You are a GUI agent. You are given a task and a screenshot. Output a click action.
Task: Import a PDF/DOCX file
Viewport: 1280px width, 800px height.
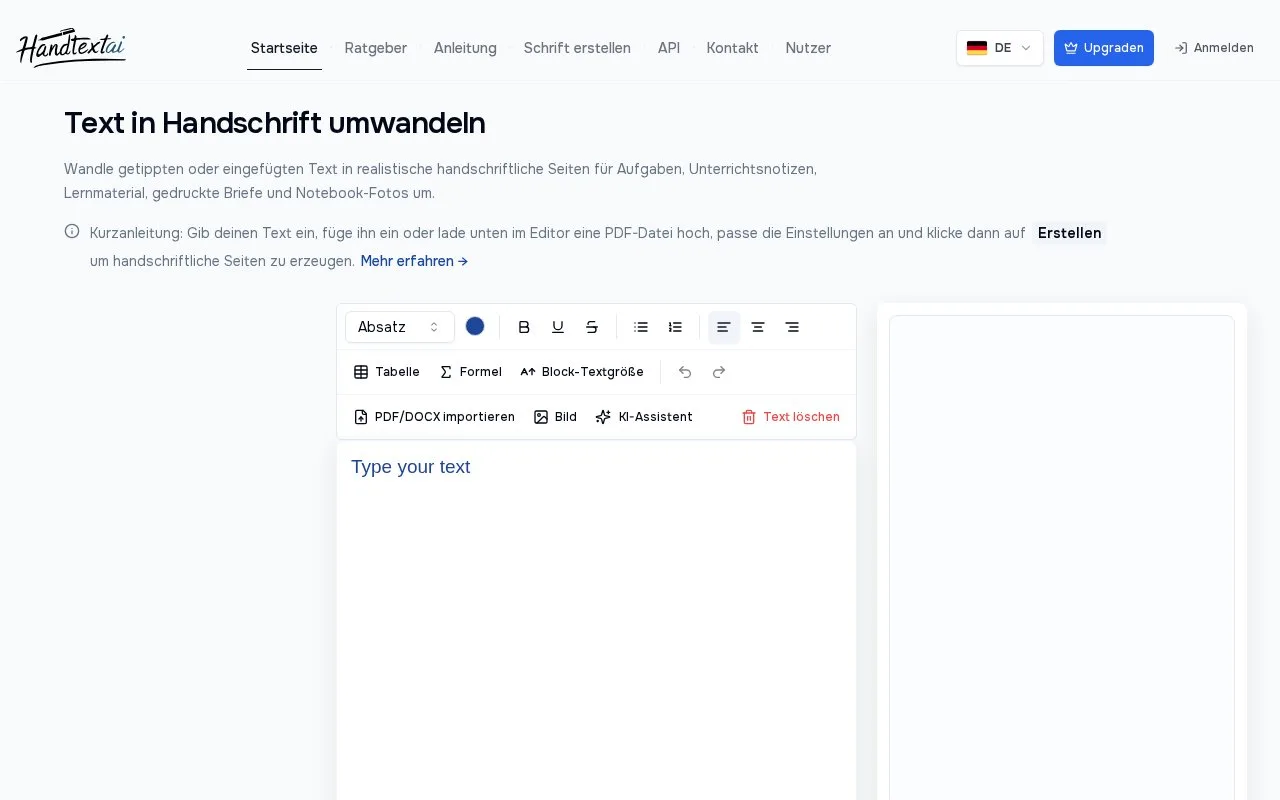(x=434, y=417)
